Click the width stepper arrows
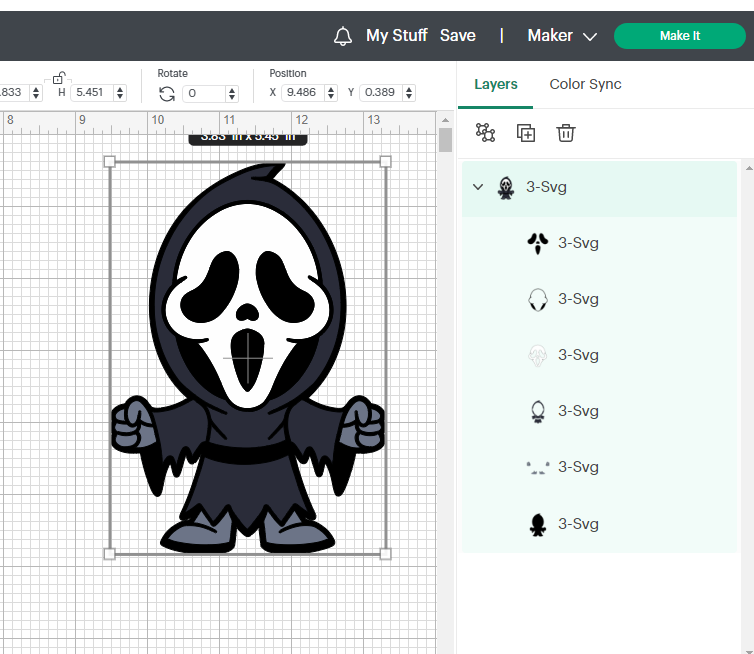The height and width of the screenshot is (654, 754). 36,92
